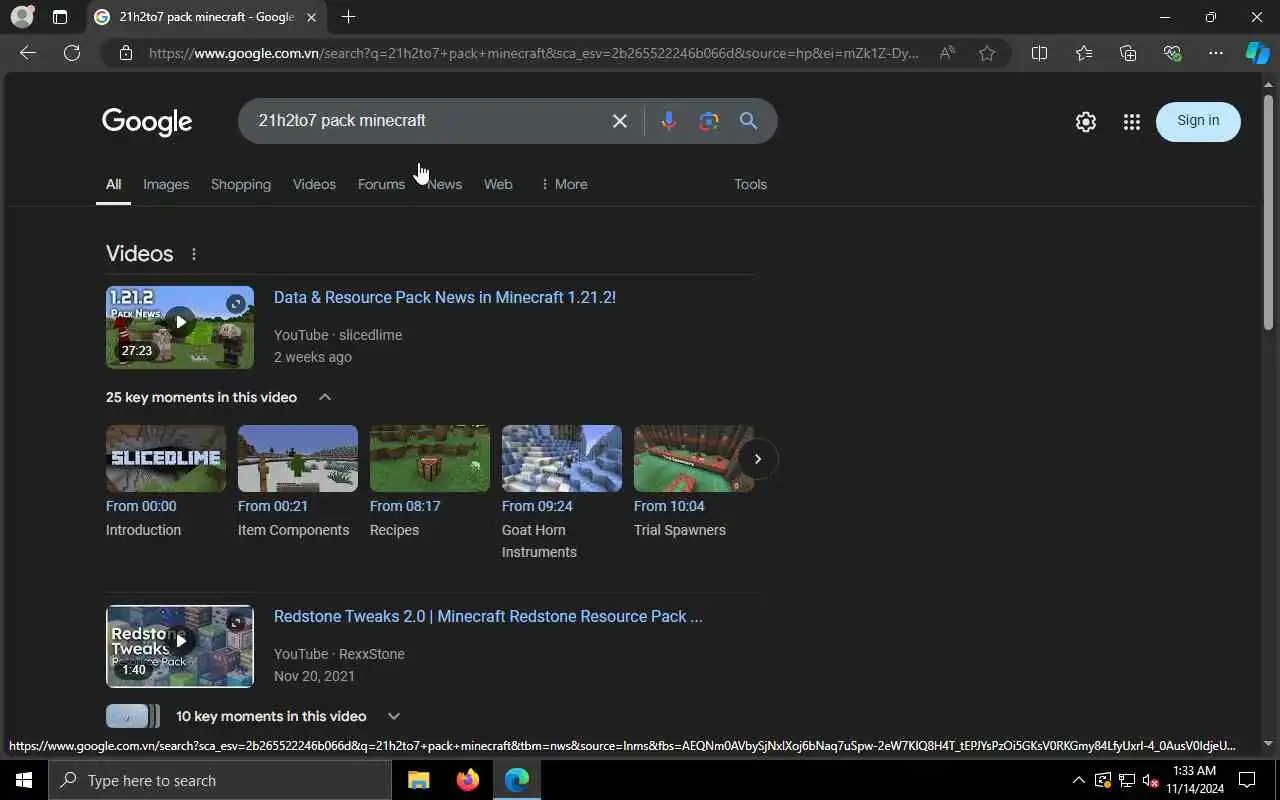Close the 21h2to7 pack minecraft tab
This screenshot has height=800, width=1280.
[x=311, y=17]
